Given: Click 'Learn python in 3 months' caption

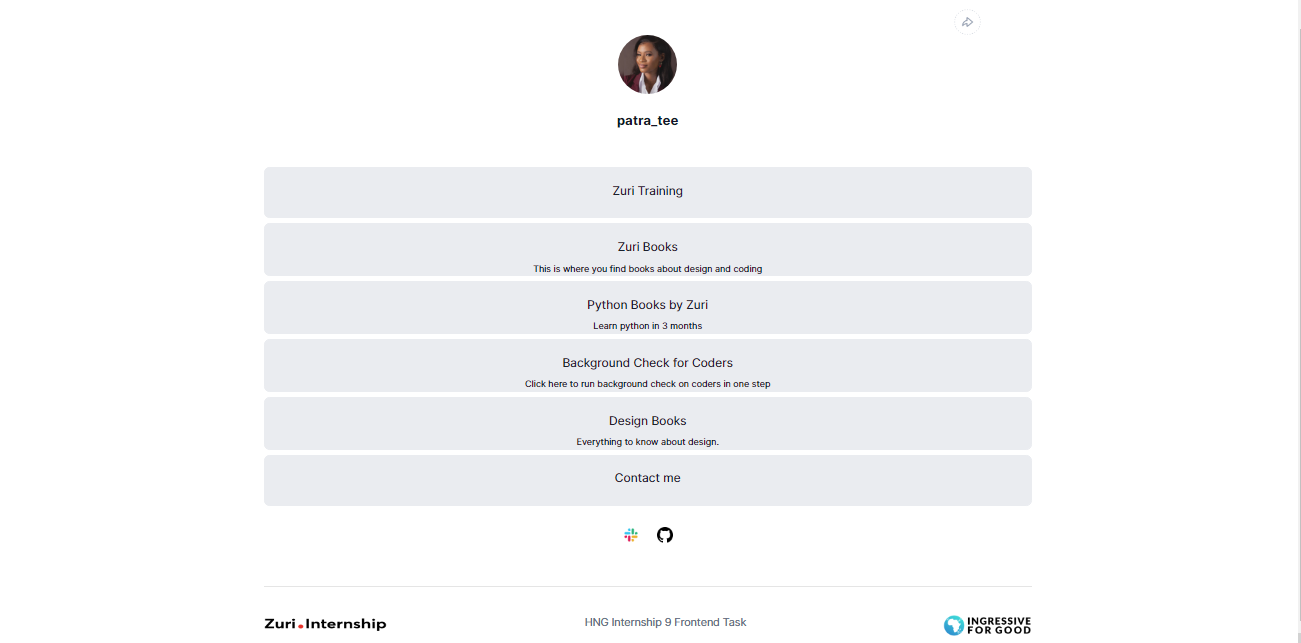Looking at the screenshot, I should (x=647, y=326).
